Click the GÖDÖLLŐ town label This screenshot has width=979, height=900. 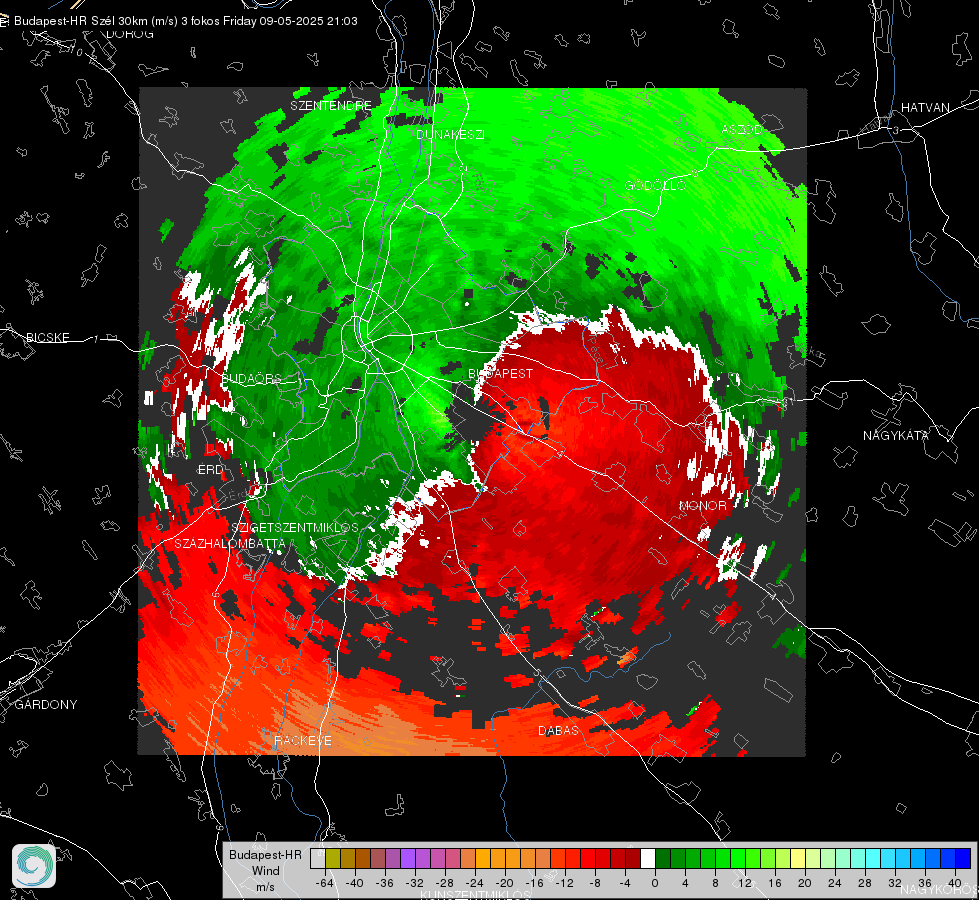(656, 185)
